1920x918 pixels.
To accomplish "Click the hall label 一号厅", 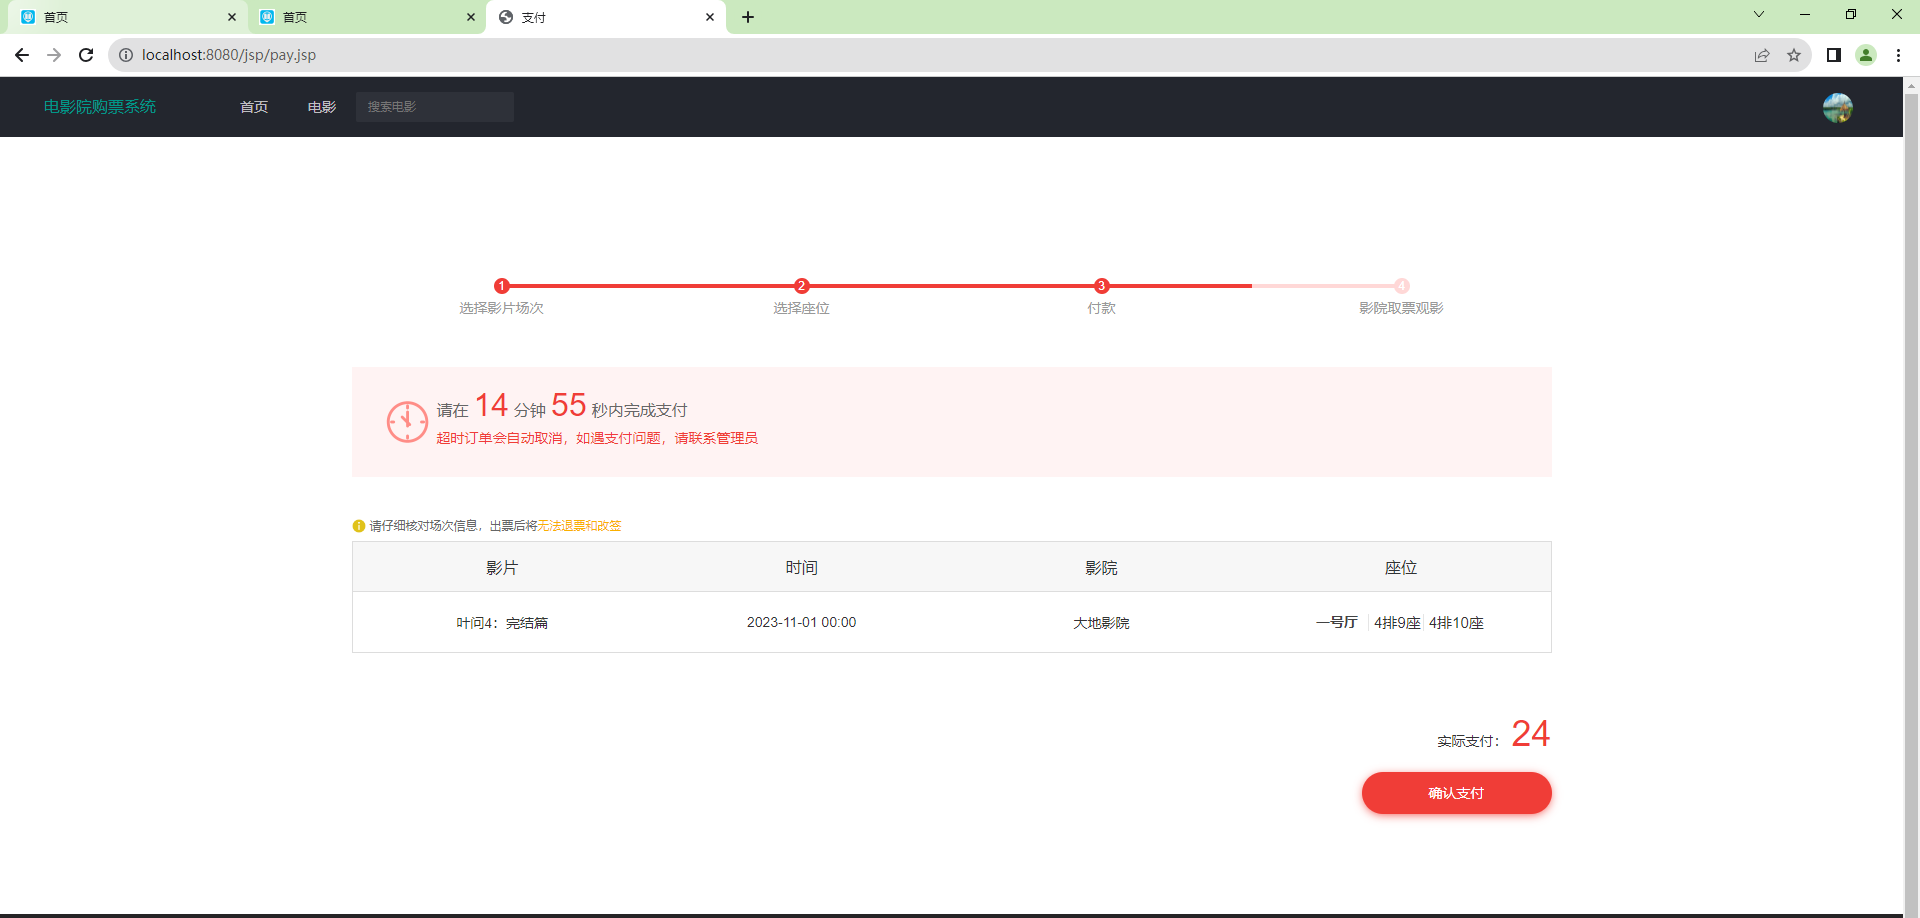I will click(1337, 622).
